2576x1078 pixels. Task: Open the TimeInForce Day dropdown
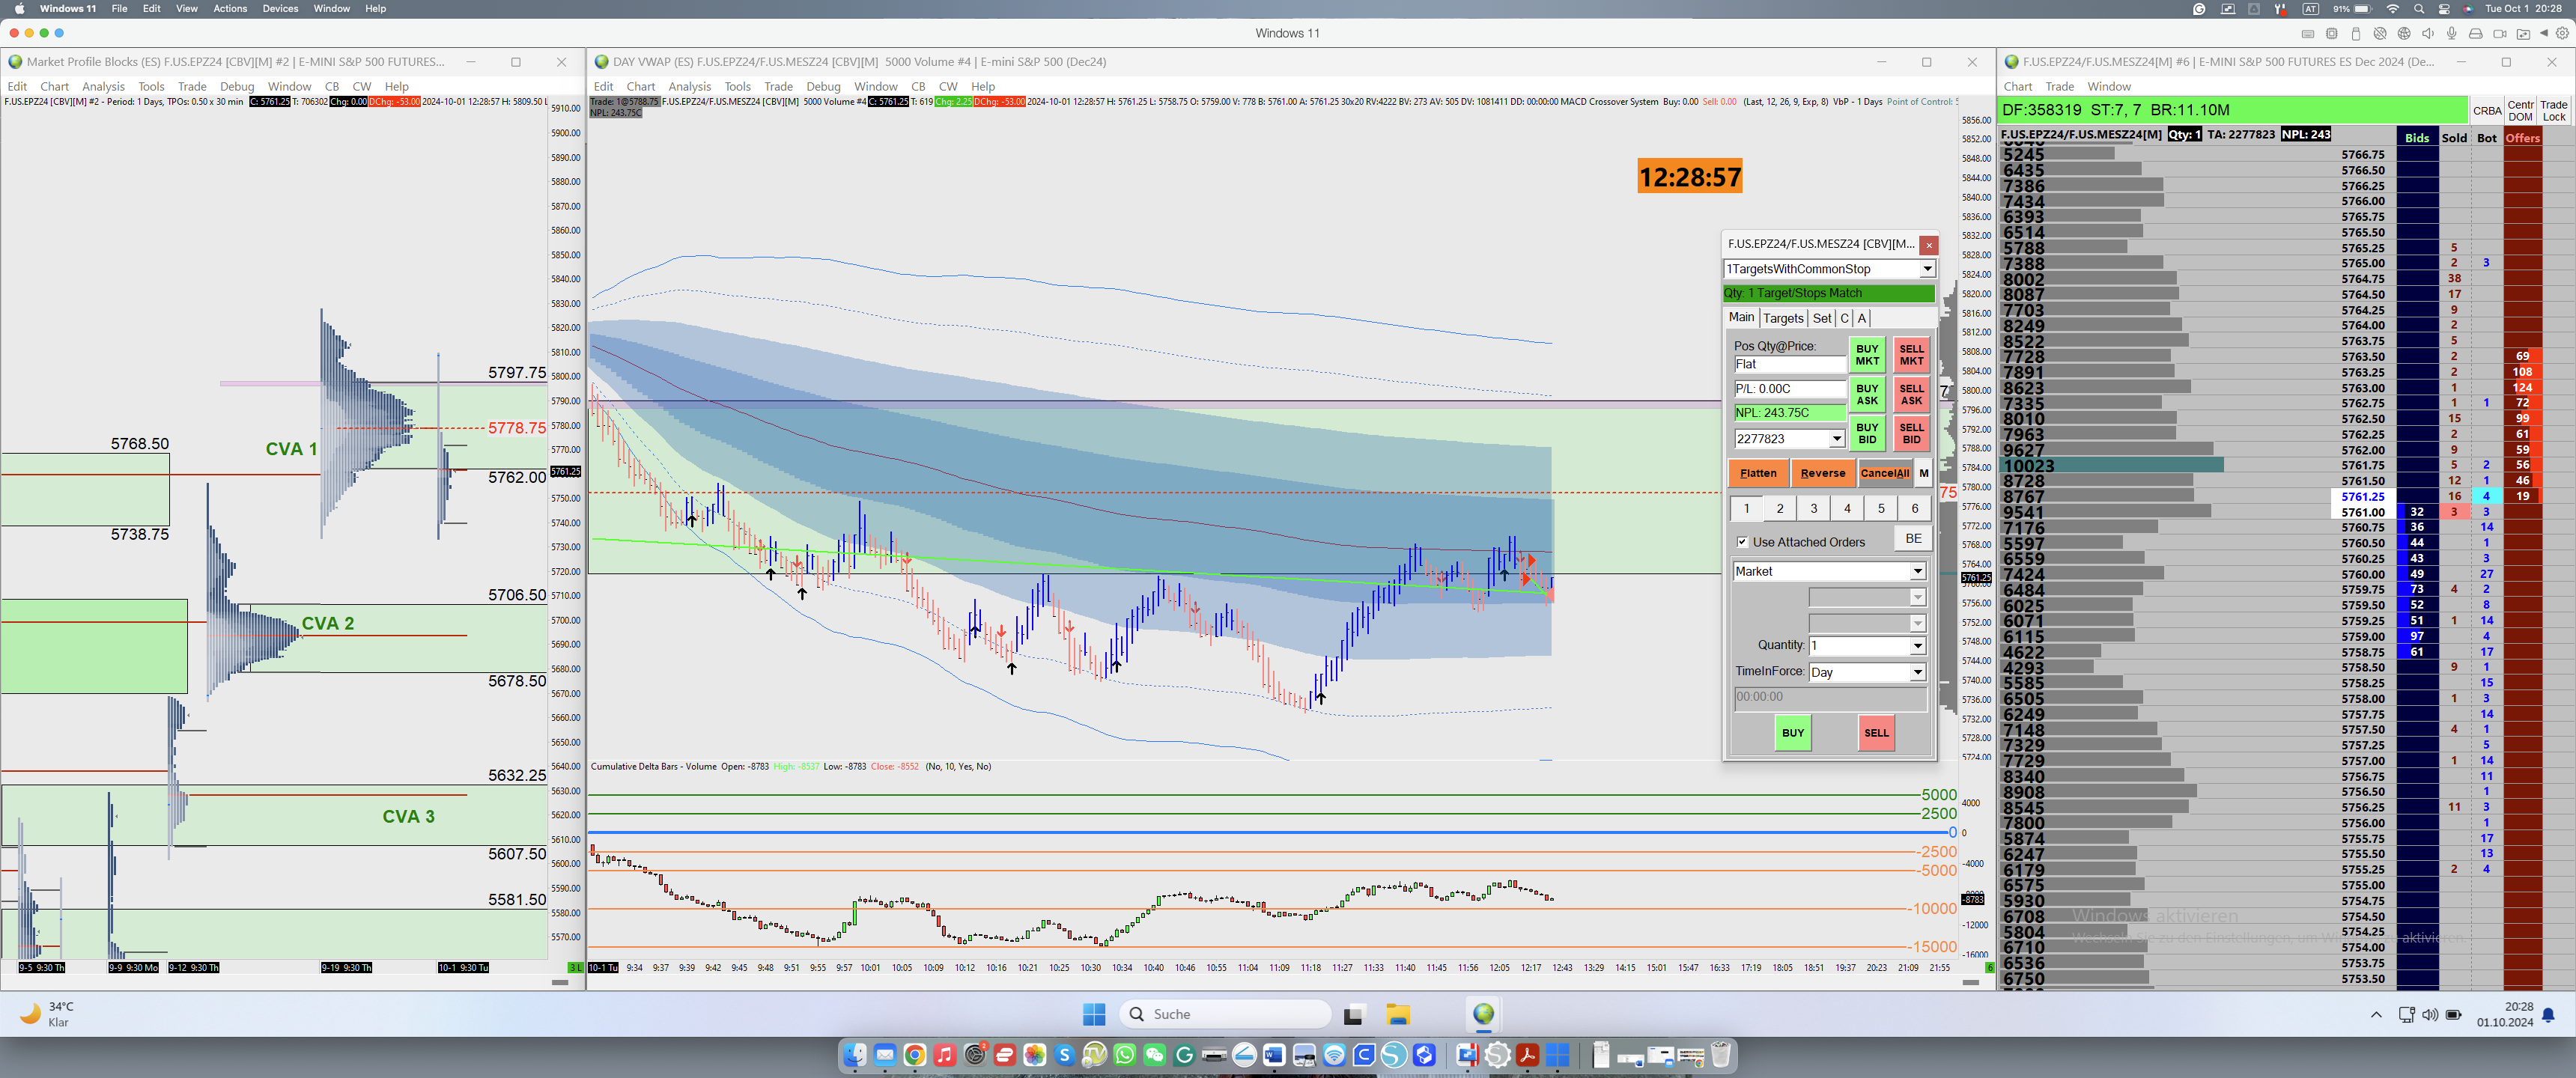coord(1917,672)
